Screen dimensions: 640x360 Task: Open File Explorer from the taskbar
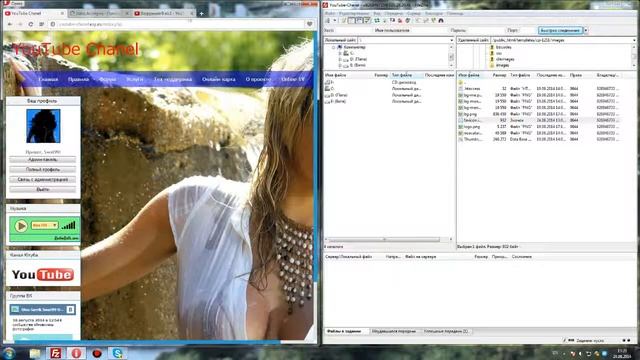(x=35, y=353)
